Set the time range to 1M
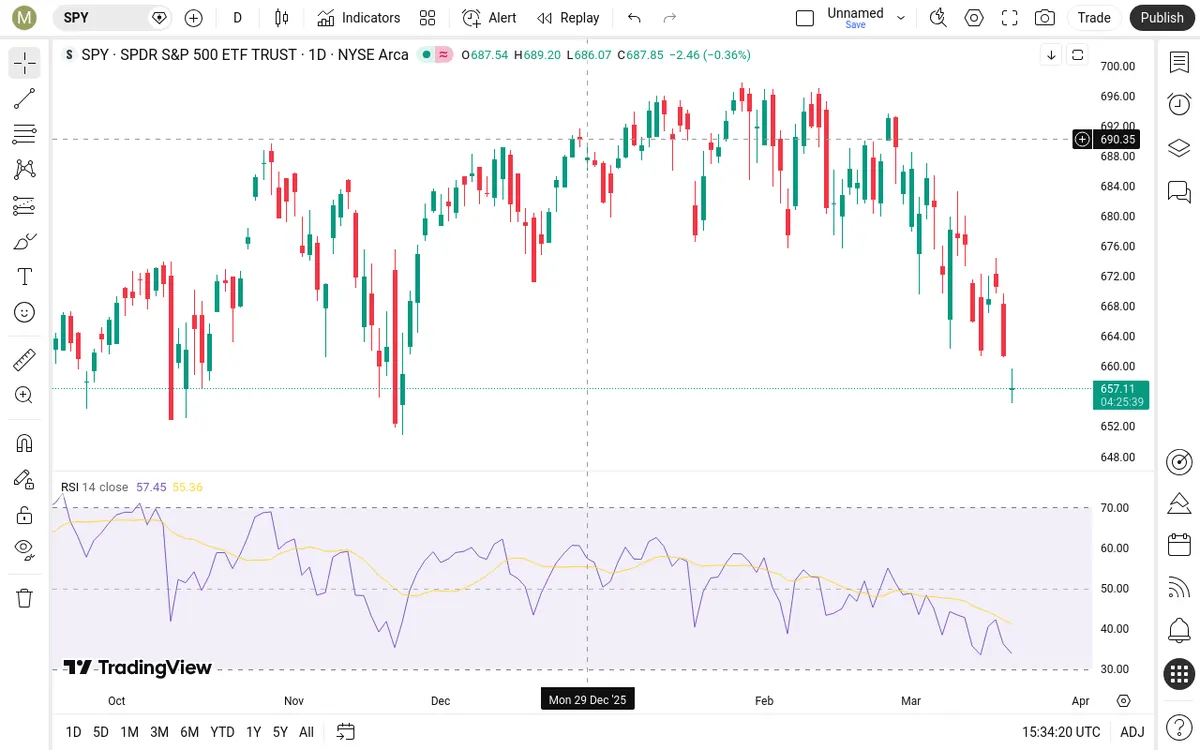 click(129, 732)
